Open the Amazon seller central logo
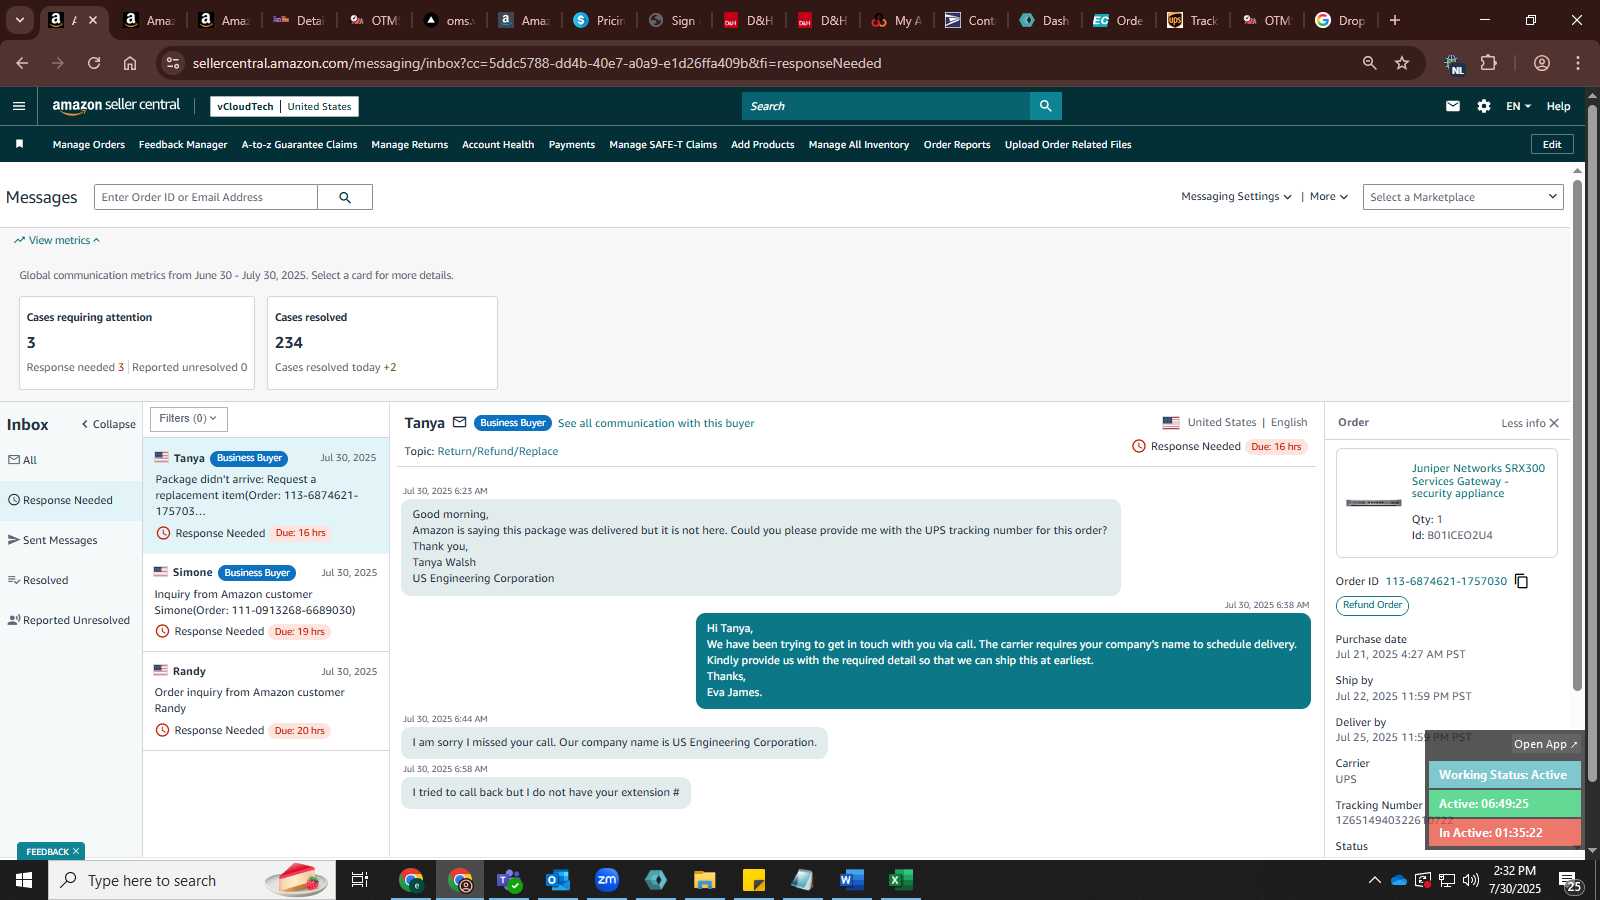1600x900 pixels. click(x=116, y=106)
